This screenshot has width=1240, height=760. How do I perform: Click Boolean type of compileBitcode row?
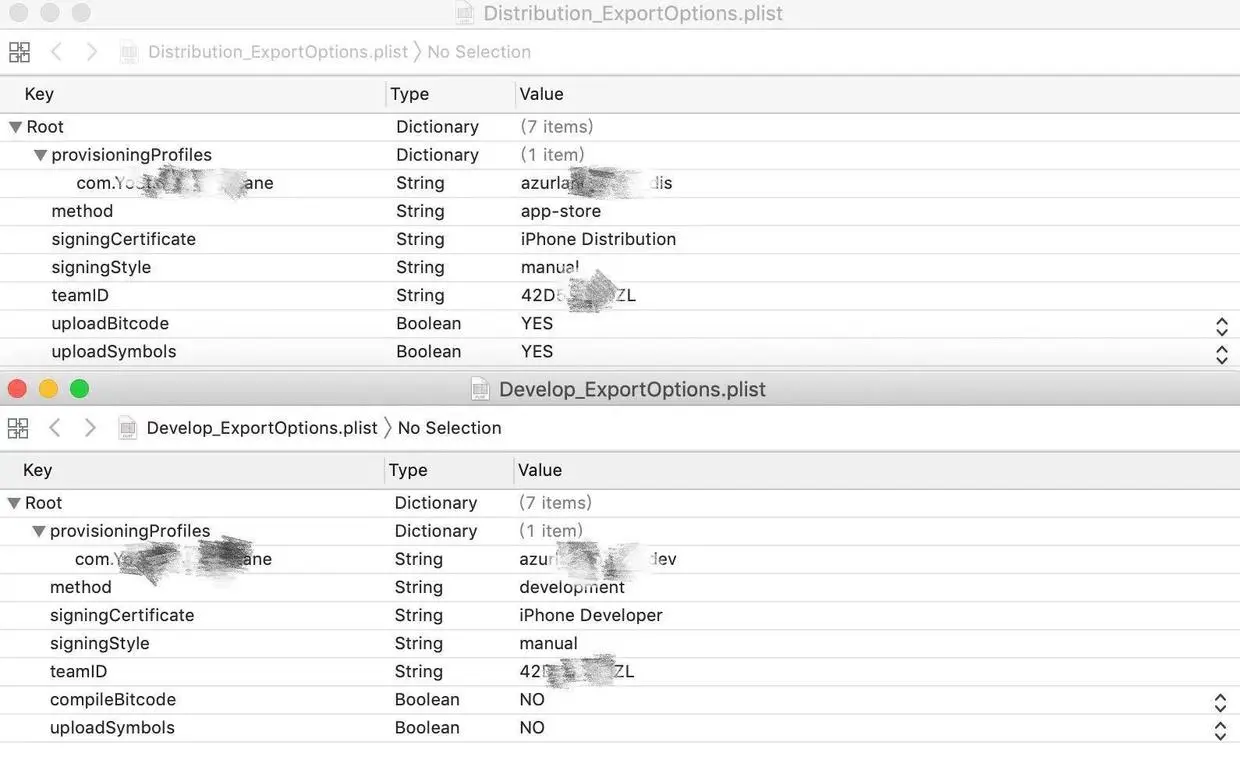(x=427, y=700)
